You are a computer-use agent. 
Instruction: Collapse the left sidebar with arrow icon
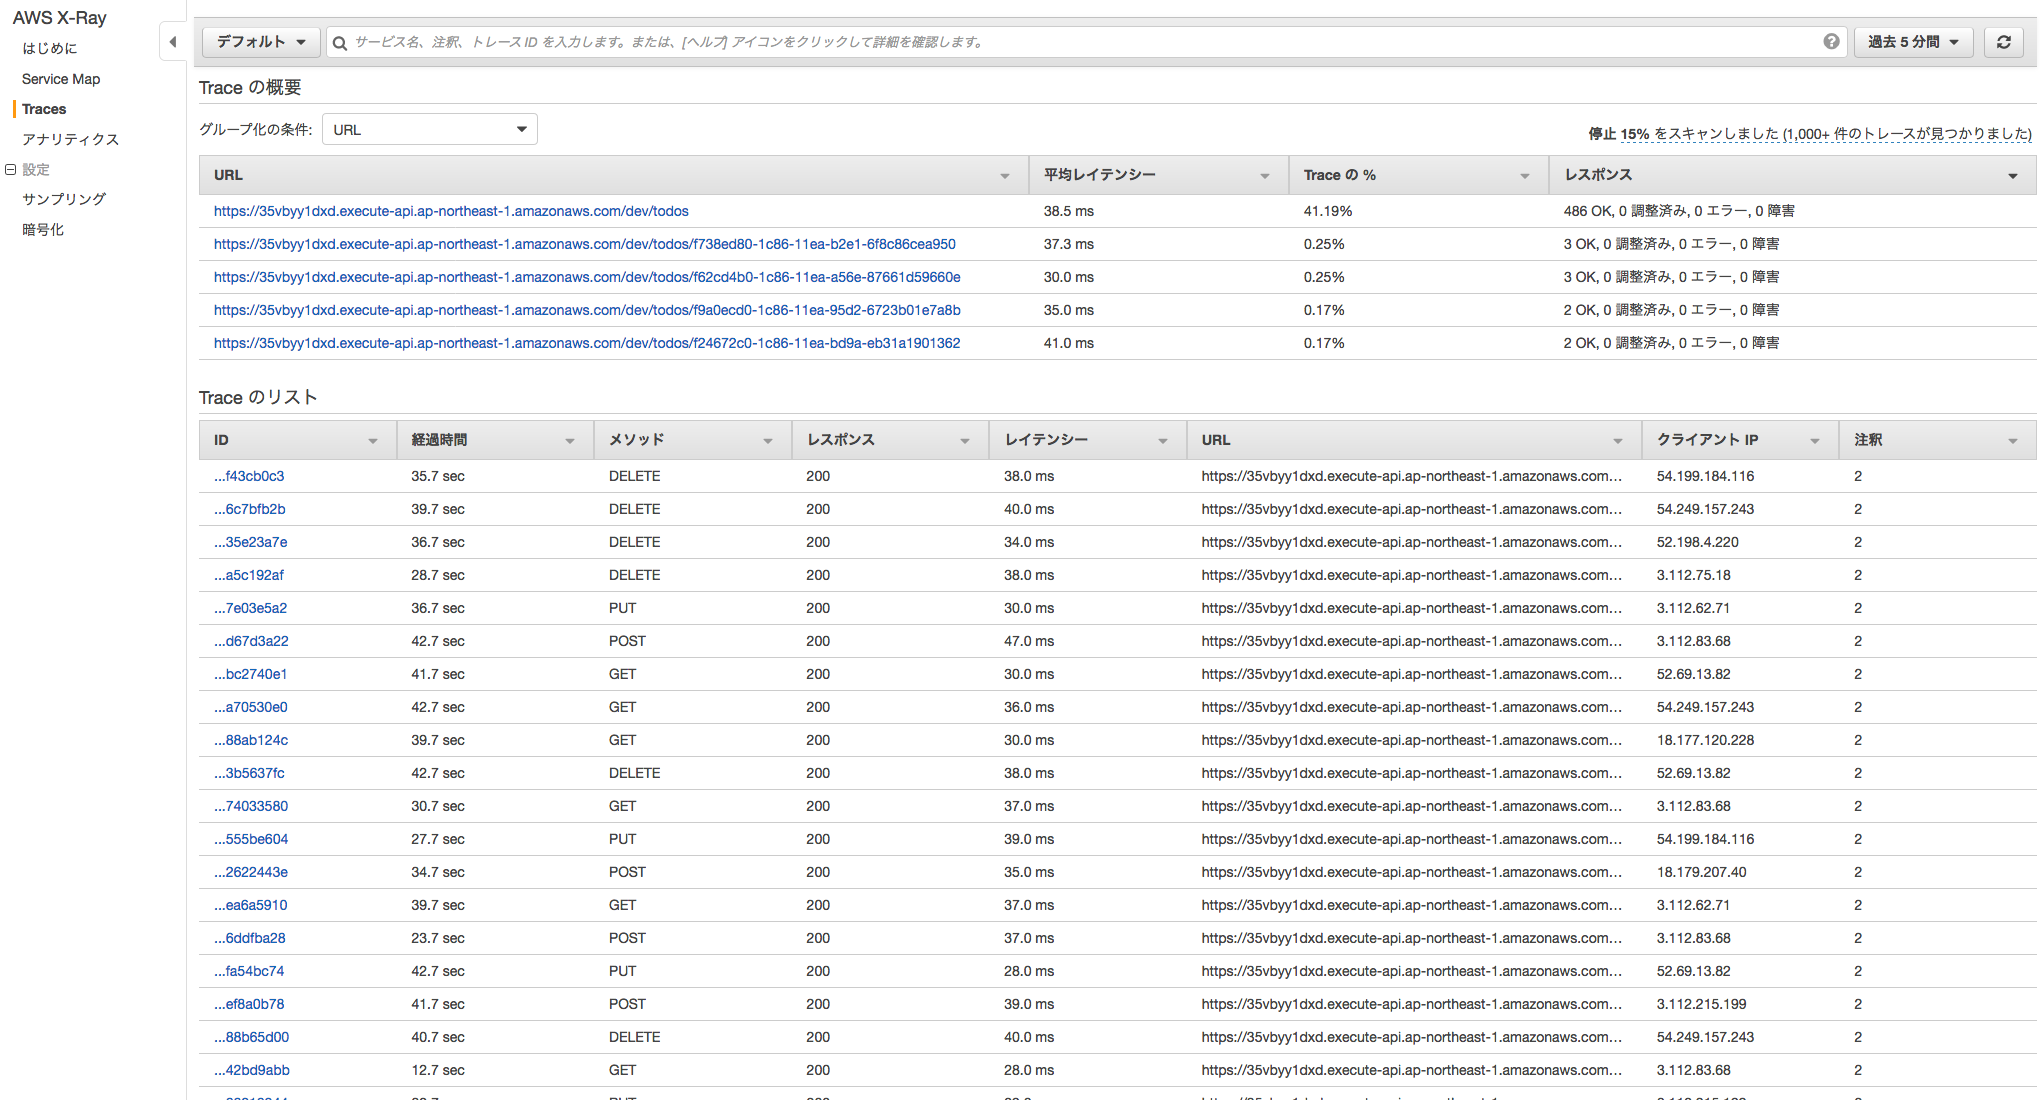(x=173, y=42)
